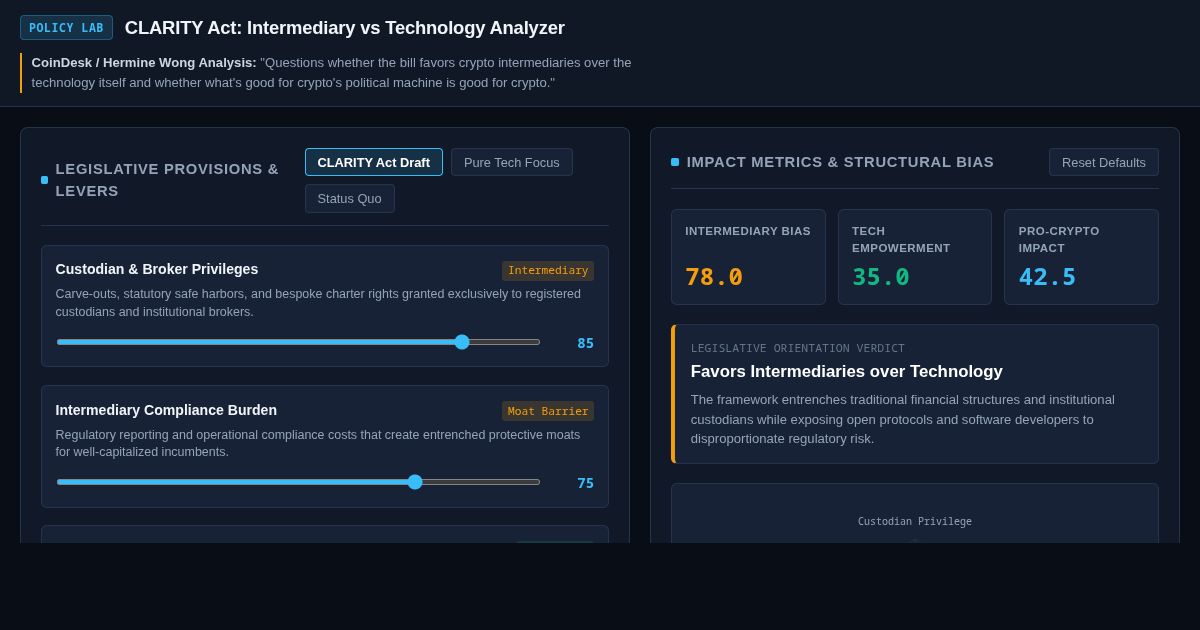Screen dimensions: 1200x630
Task: Click the orange Intermediary tag
Action: click(x=548, y=271)
